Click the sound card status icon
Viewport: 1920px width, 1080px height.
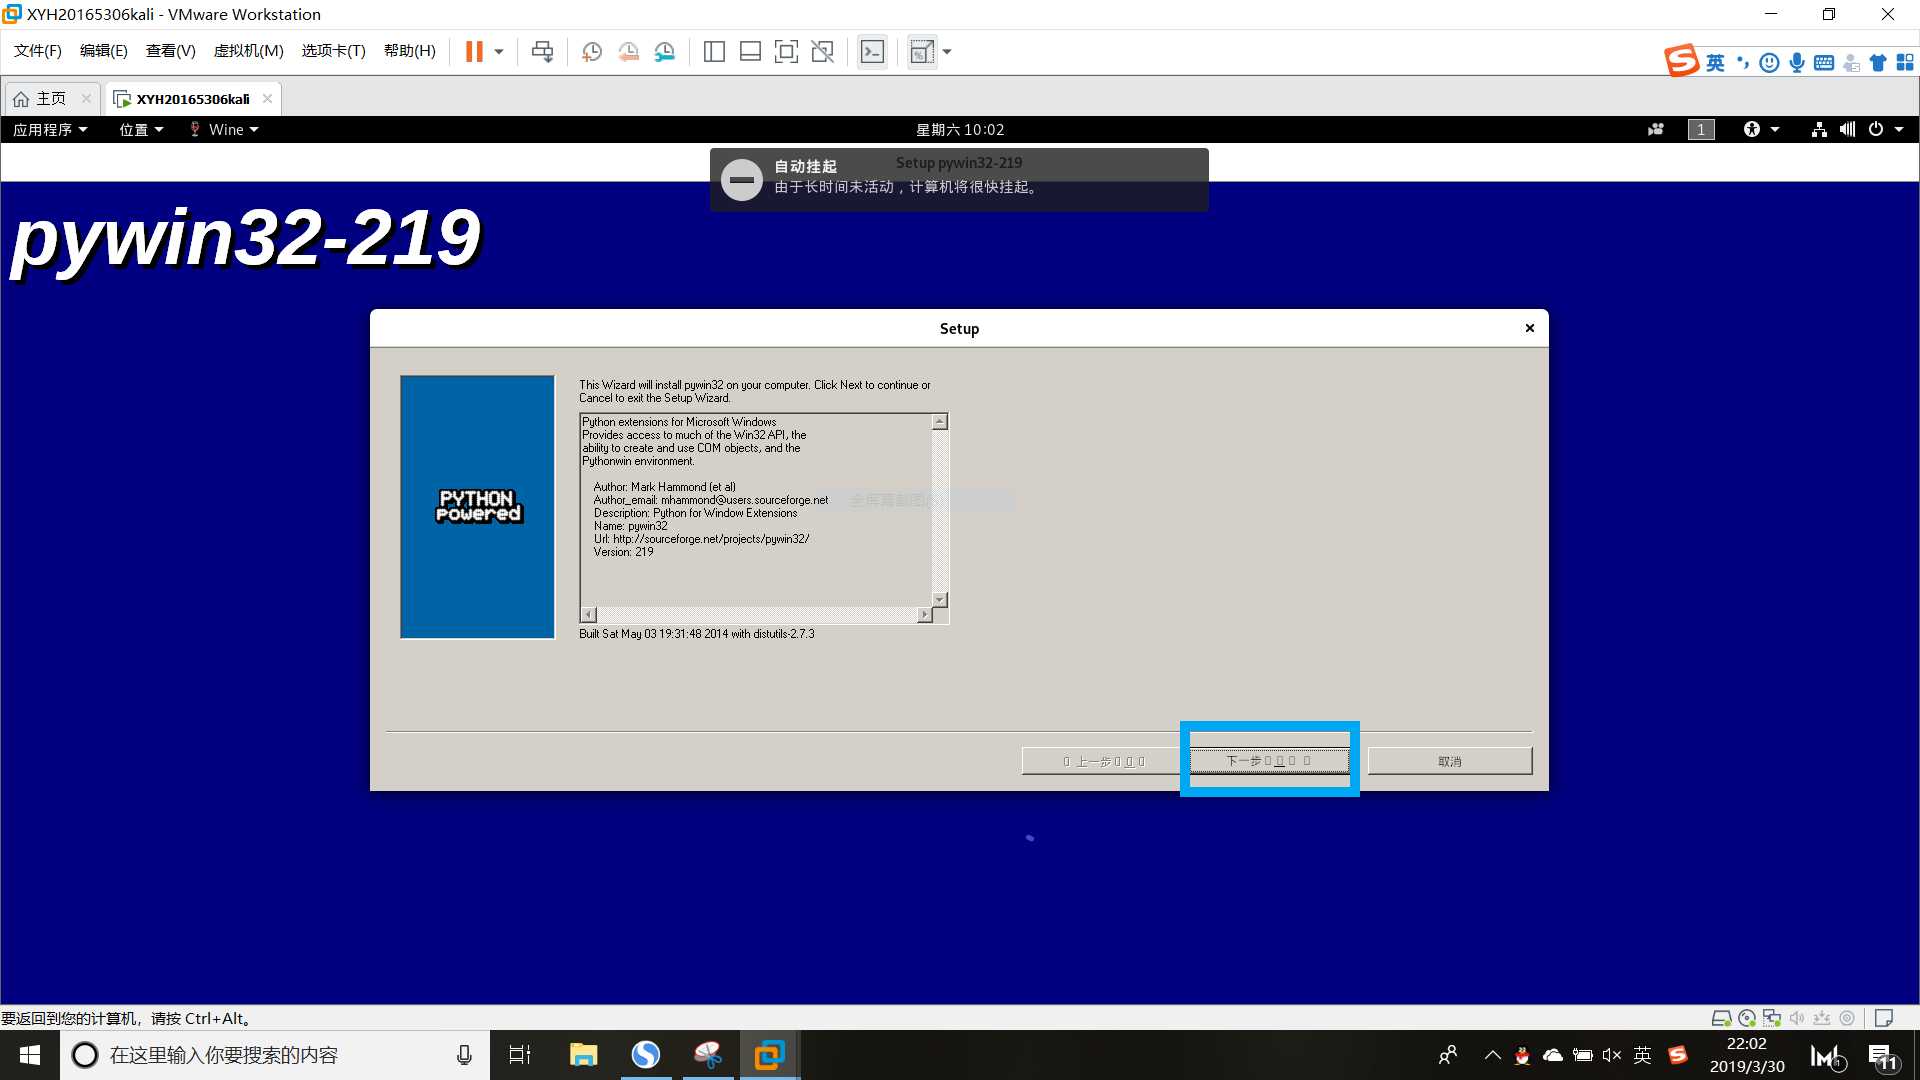[1797, 1018]
